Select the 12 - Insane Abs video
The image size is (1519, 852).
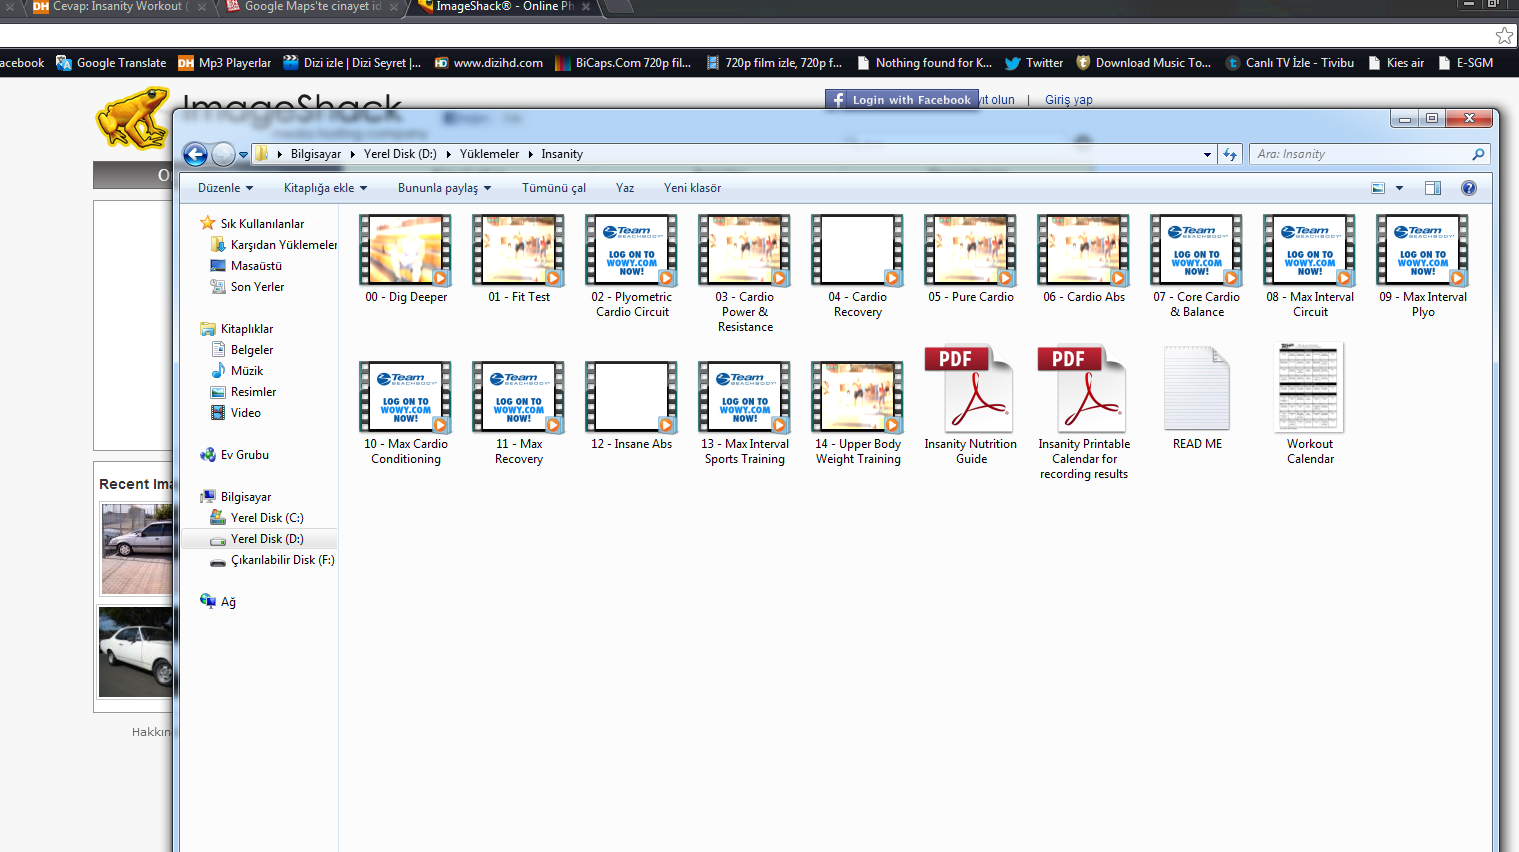631,406
